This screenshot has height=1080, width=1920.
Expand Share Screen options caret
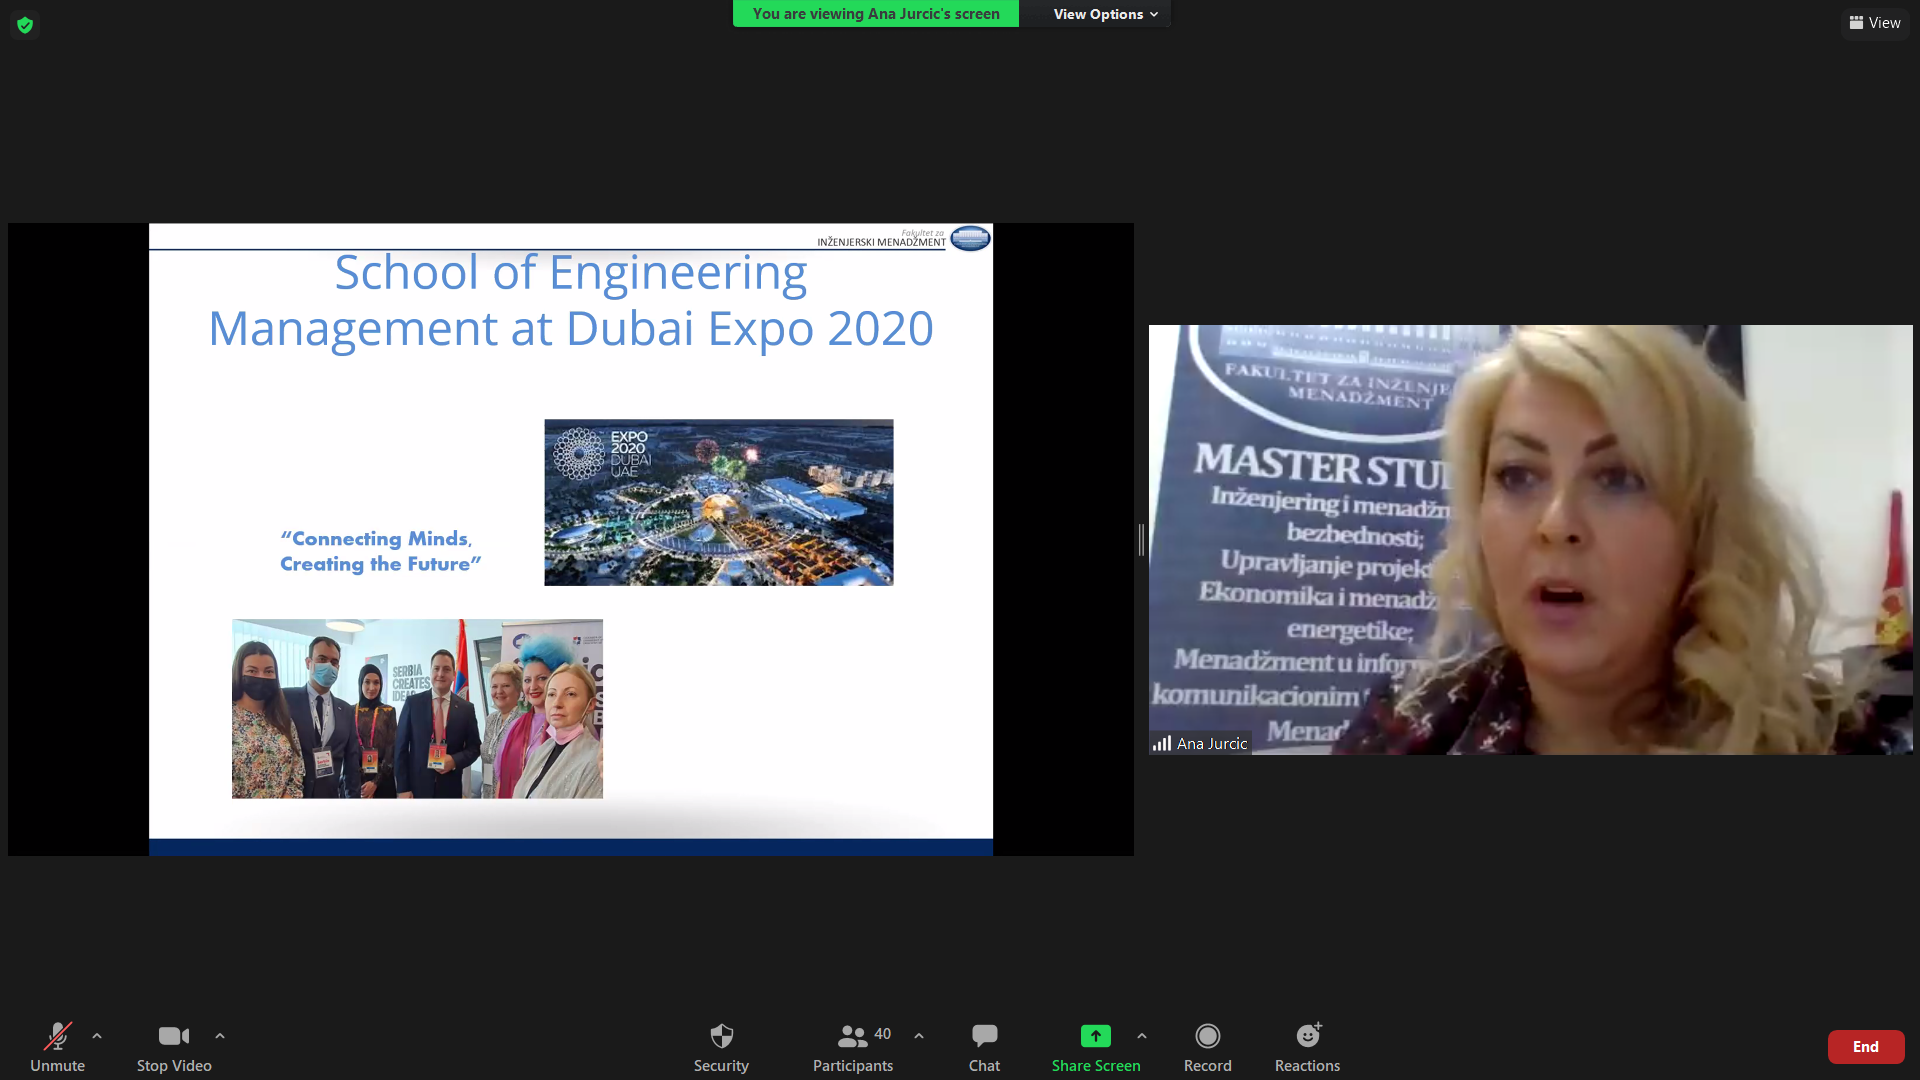[x=1142, y=1036]
